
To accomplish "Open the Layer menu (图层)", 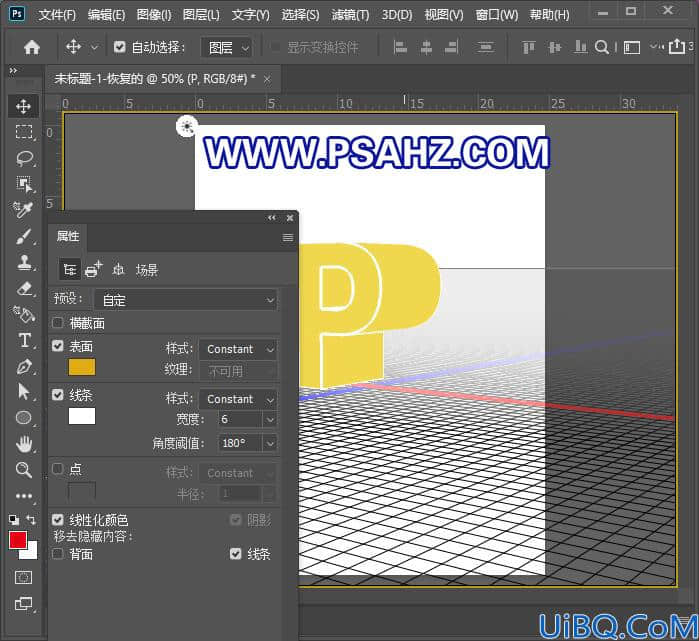I will coord(201,15).
